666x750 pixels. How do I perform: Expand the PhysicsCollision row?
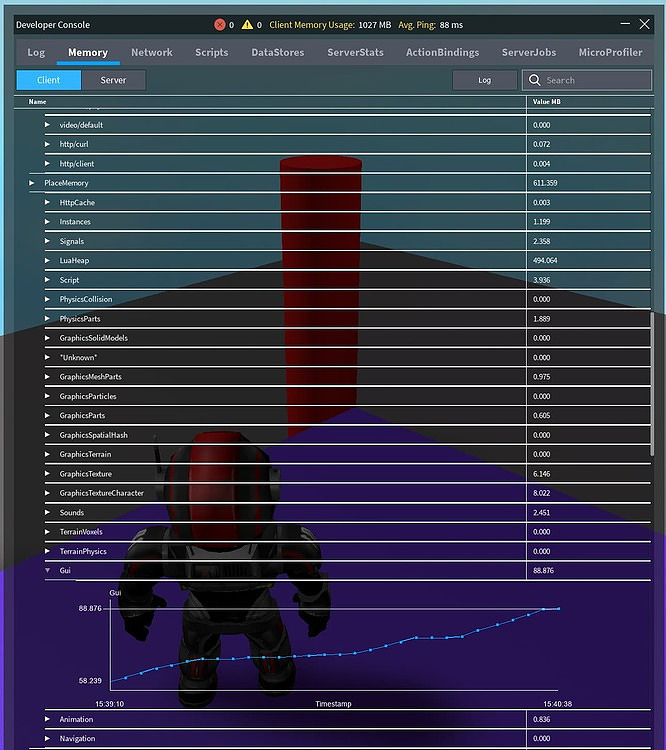click(x=47, y=299)
